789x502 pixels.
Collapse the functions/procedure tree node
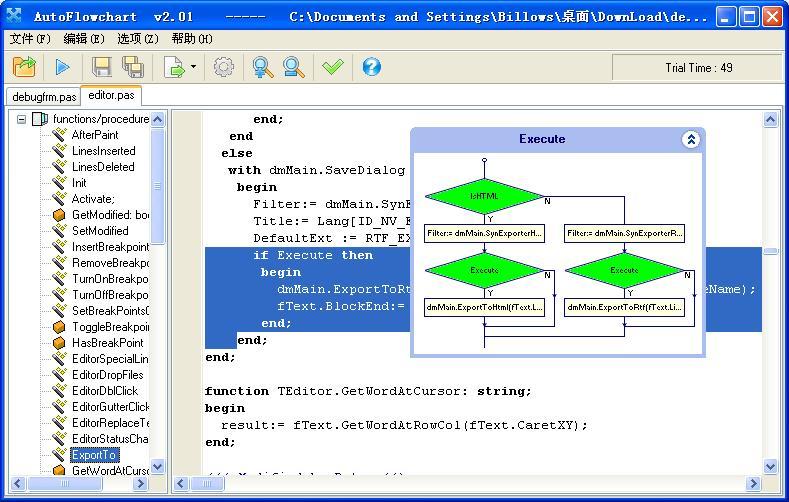pyautogui.click(x=21, y=119)
